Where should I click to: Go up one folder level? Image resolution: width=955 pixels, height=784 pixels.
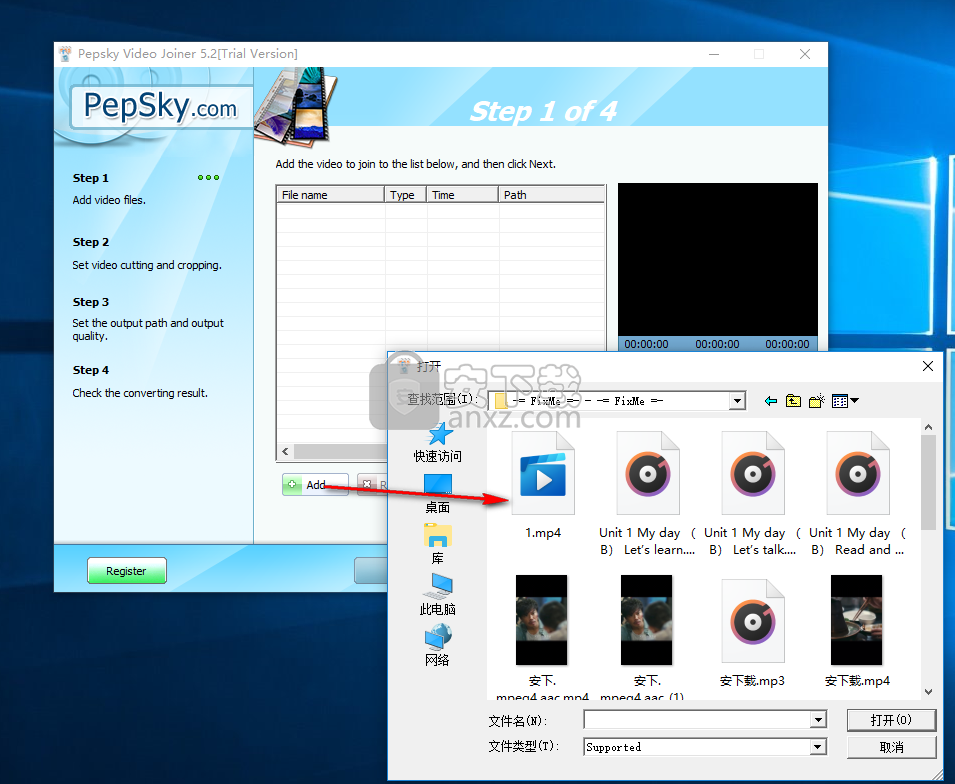[x=793, y=401]
